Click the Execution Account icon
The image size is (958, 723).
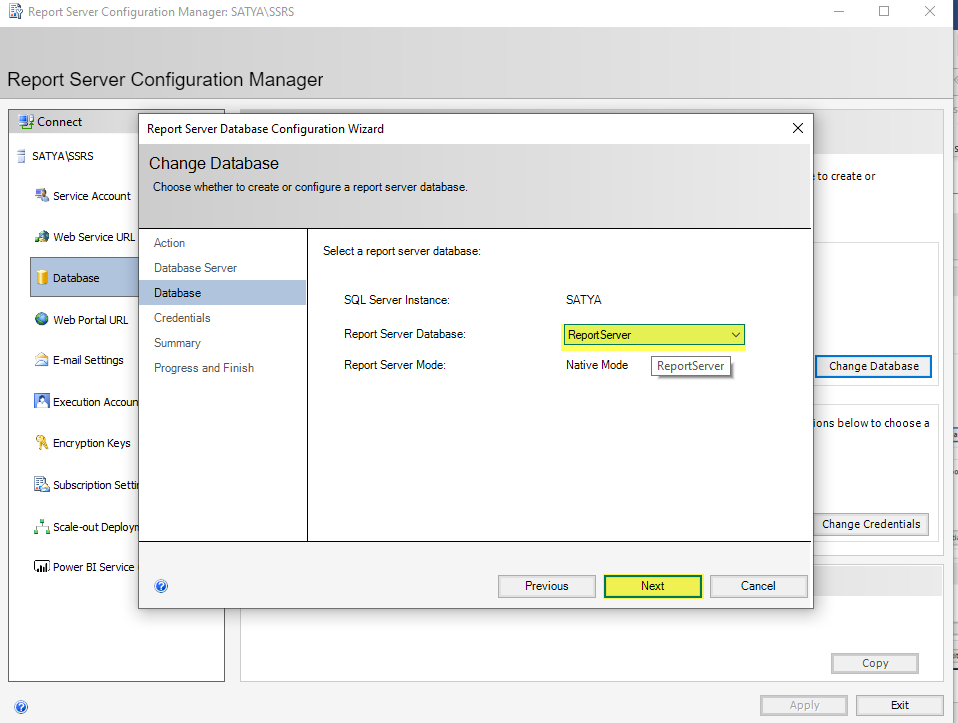(42, 401)
